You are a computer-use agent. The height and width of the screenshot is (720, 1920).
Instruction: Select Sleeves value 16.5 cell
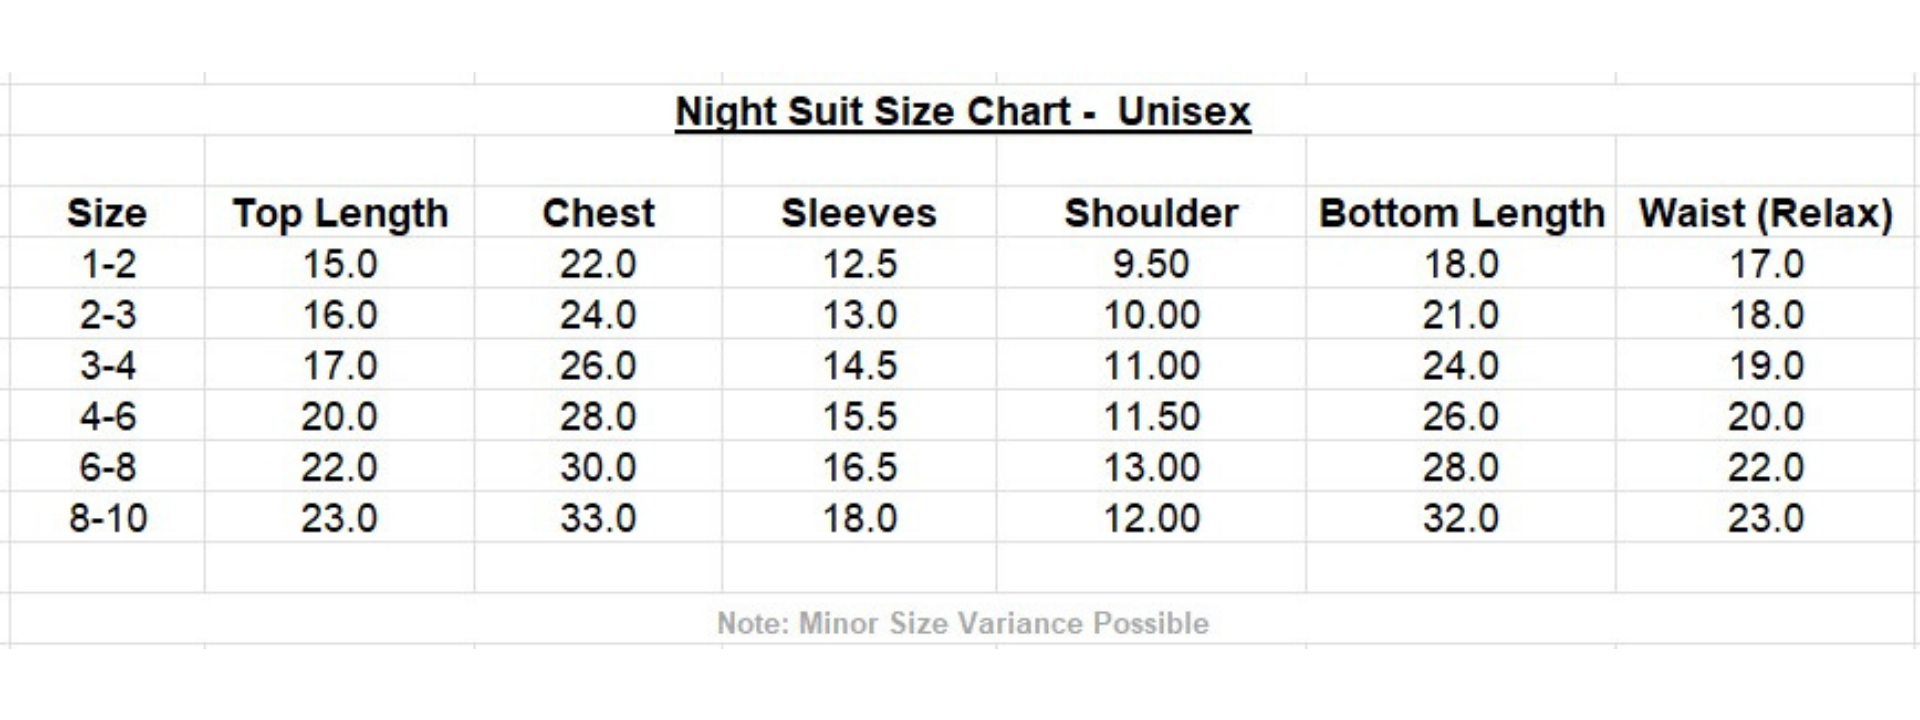click(x=859, y=467)
